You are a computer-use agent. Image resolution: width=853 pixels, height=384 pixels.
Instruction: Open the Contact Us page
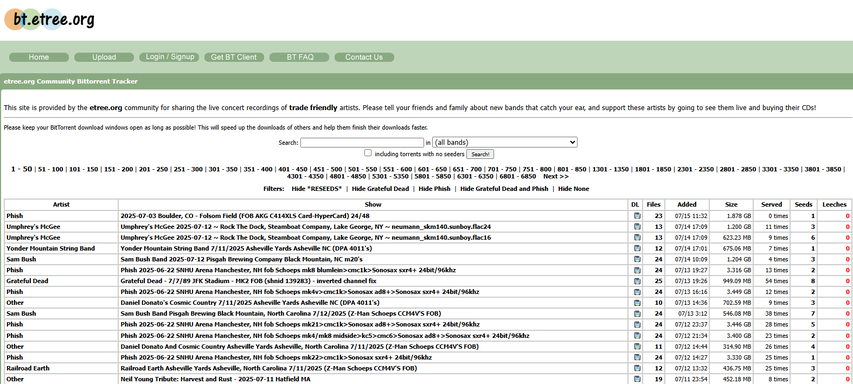coord(364,57)
